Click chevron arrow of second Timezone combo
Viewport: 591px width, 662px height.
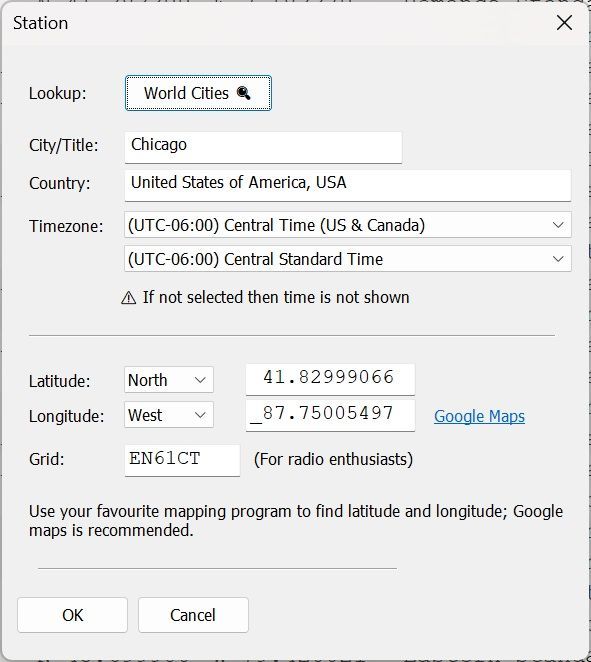tap(558, 259)
